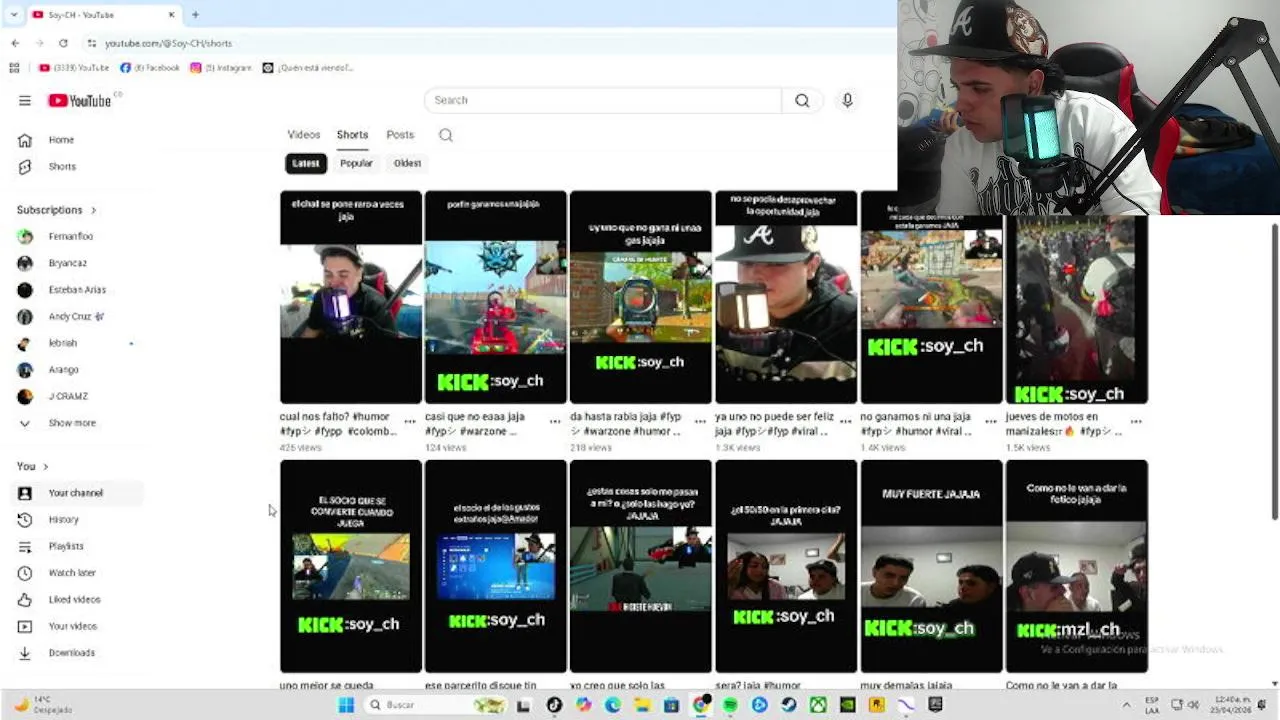1280x720 pixels.
Task: Open weather widget in taskbar
Action: [45, 705]
